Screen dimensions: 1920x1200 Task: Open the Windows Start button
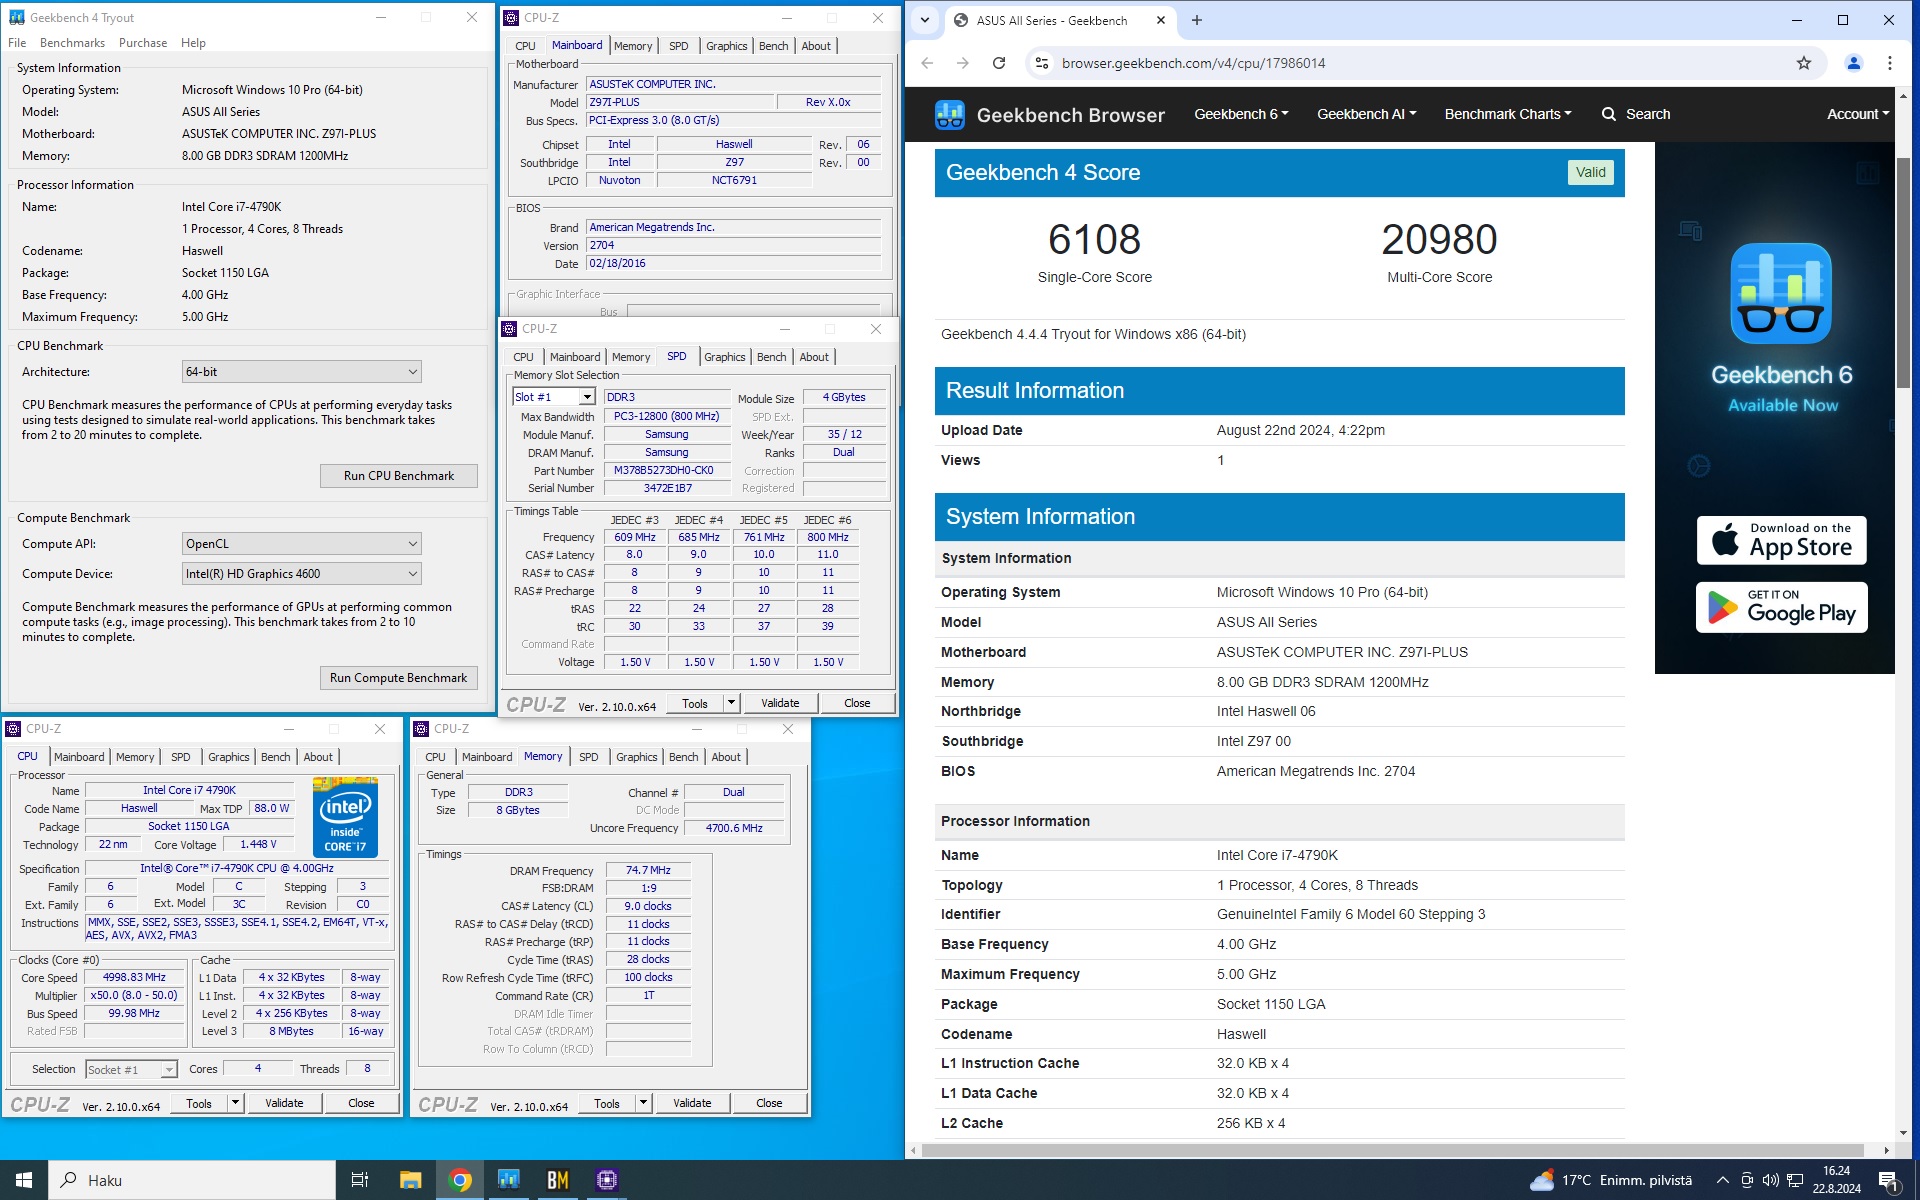click(x=24, y=1180)
